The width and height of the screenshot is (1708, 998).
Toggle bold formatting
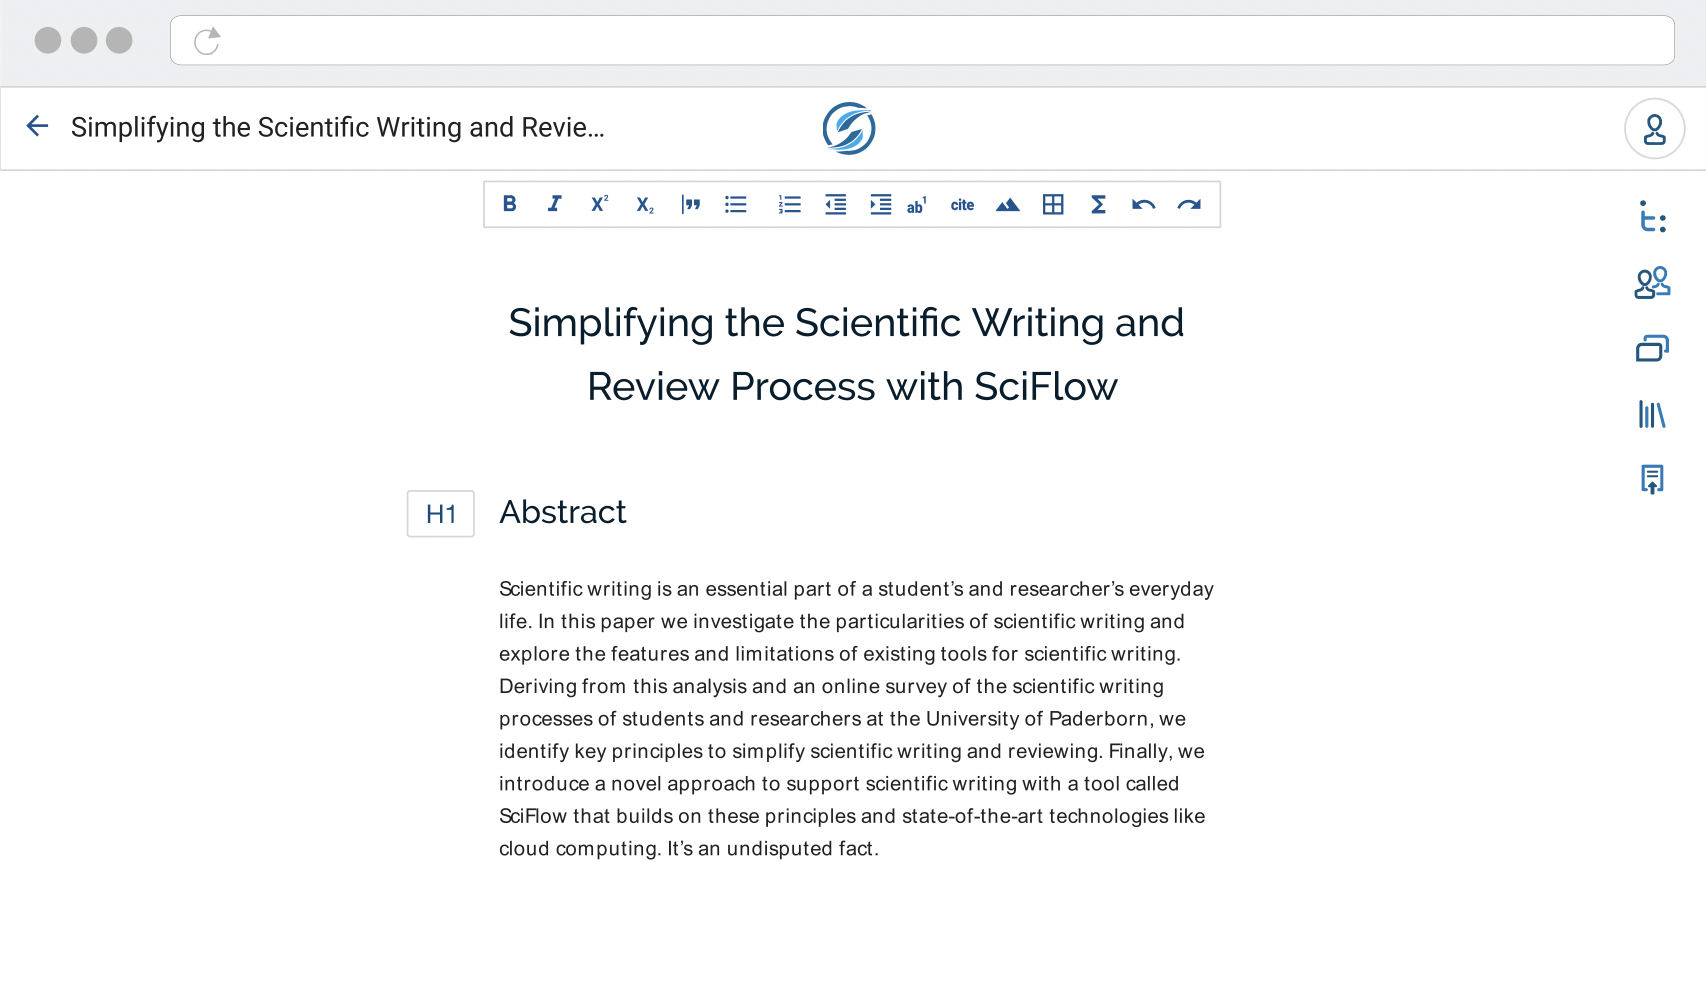click(x=510, y=204)
